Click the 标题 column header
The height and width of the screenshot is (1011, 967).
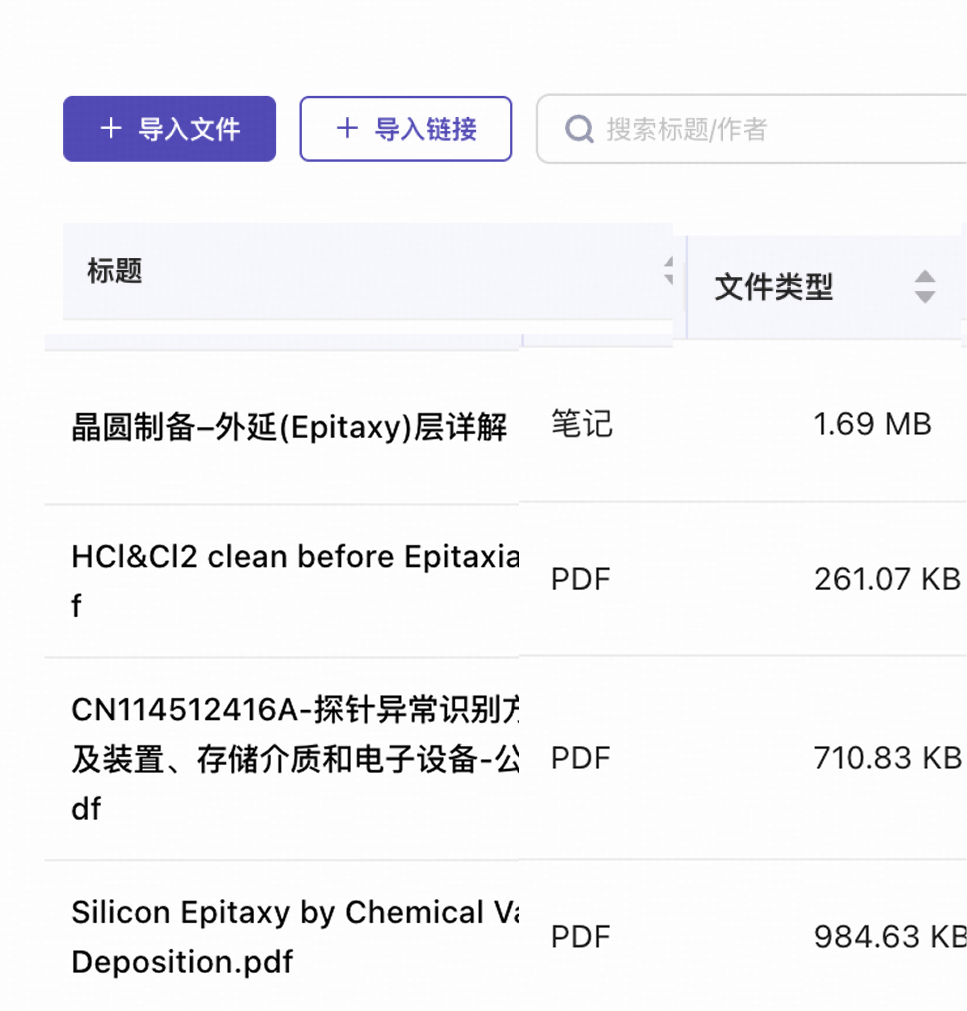point(367,271)
